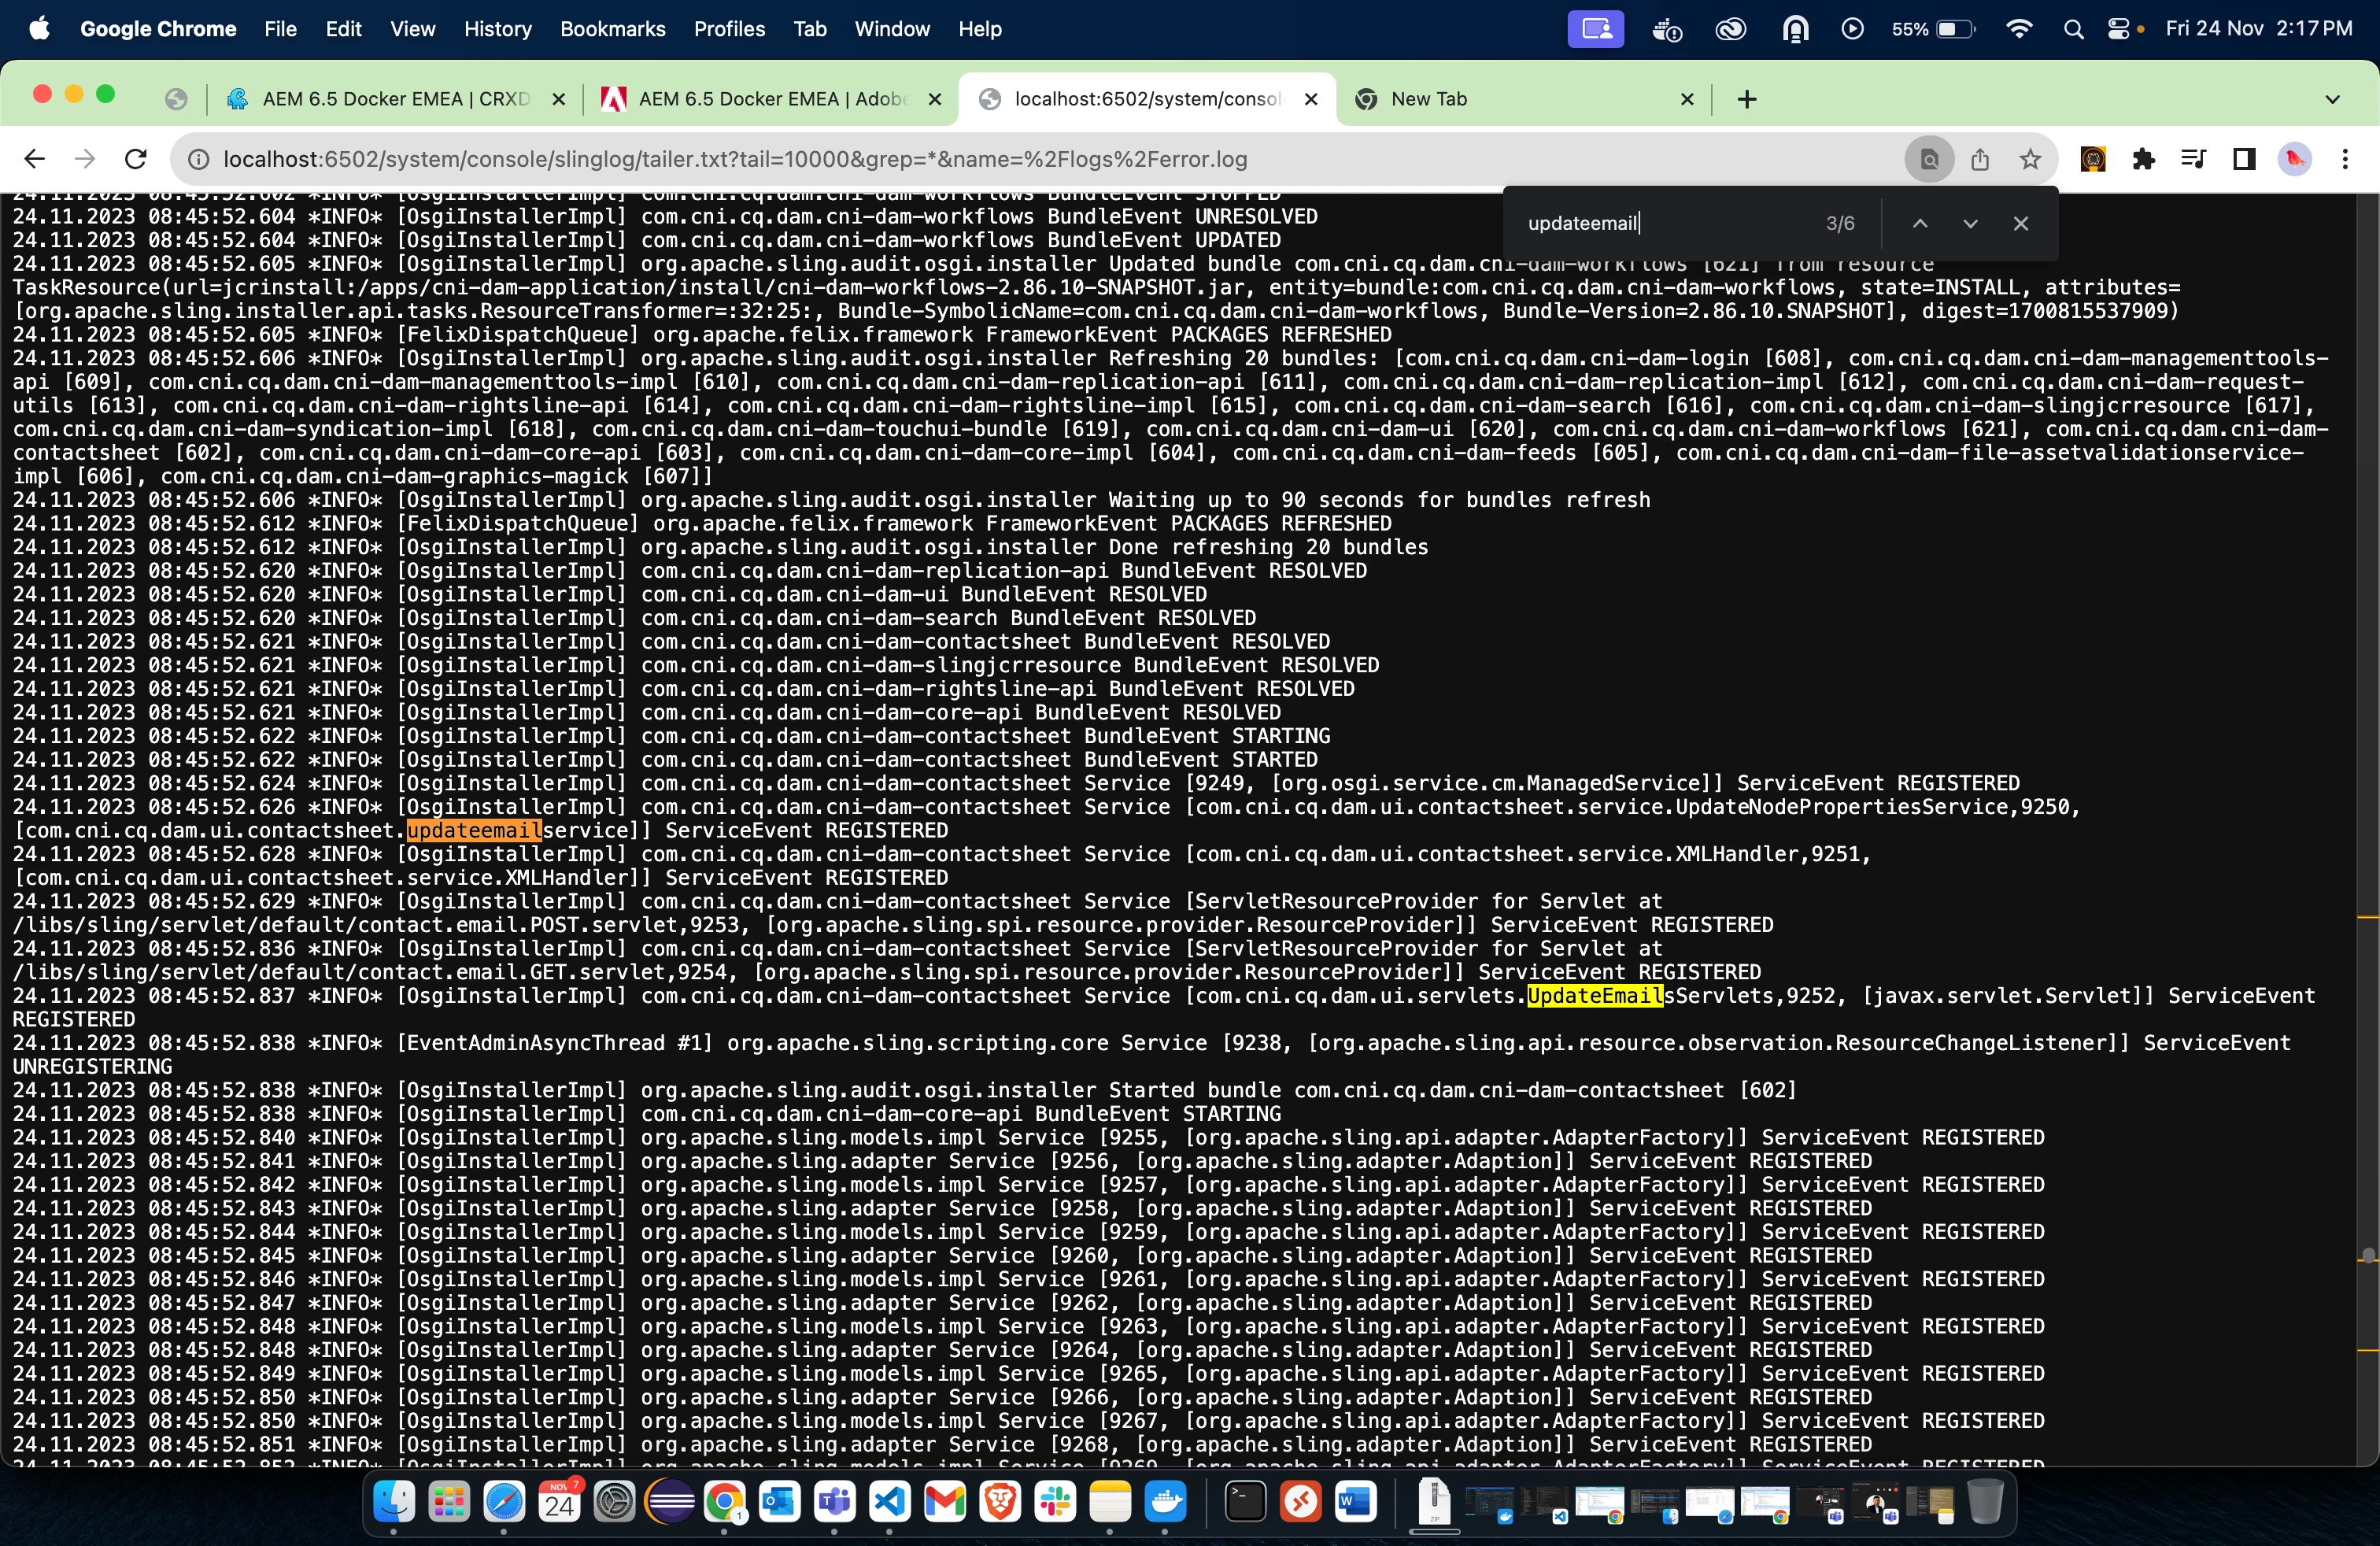Viewport: 2380px width, 1546px height.
Task: Close the find bar
Action: [2021, 223]
